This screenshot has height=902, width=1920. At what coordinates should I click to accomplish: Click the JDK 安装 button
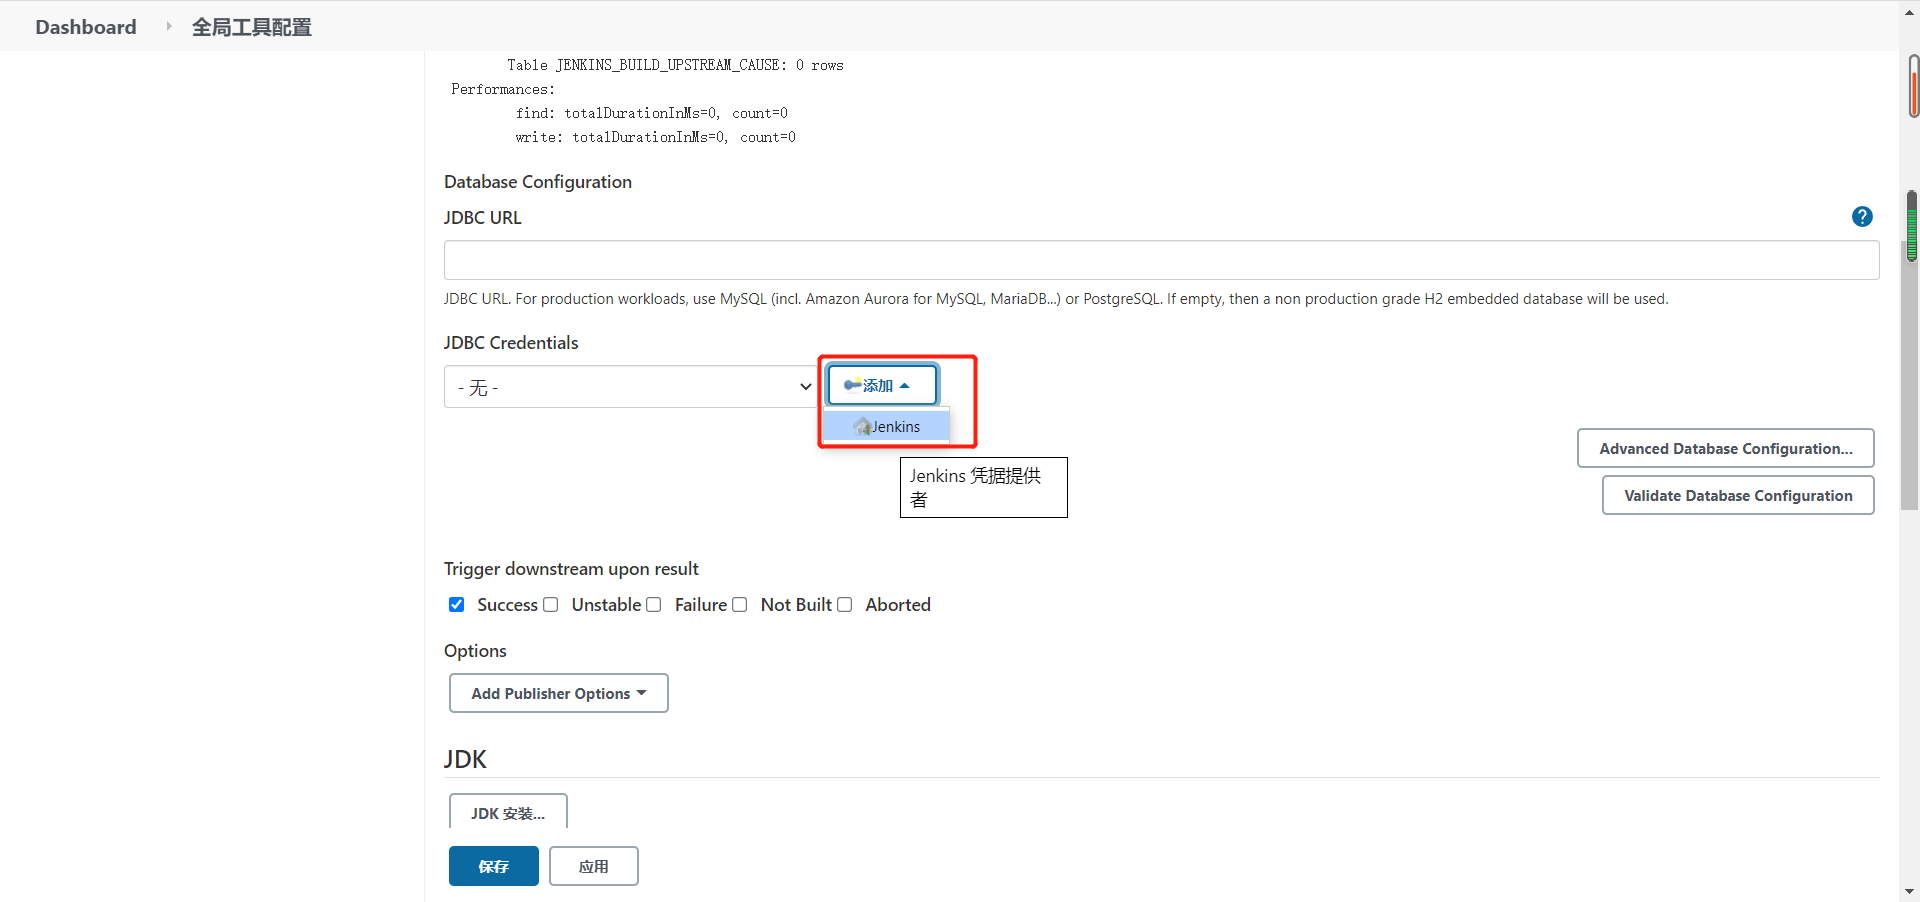coord(508,812)
